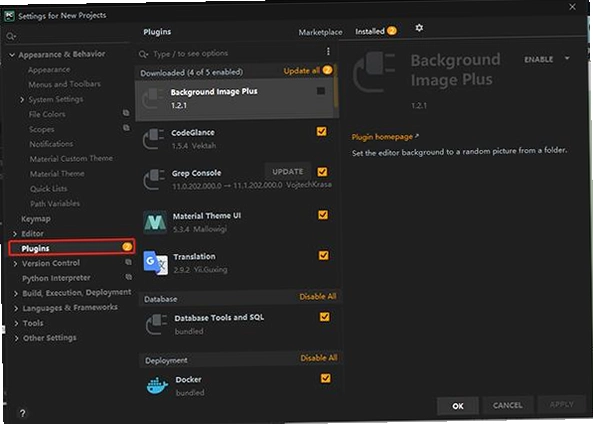
Task: Open Python Interpreter settings
Action: pyautogui.click(x=56, y=278)
